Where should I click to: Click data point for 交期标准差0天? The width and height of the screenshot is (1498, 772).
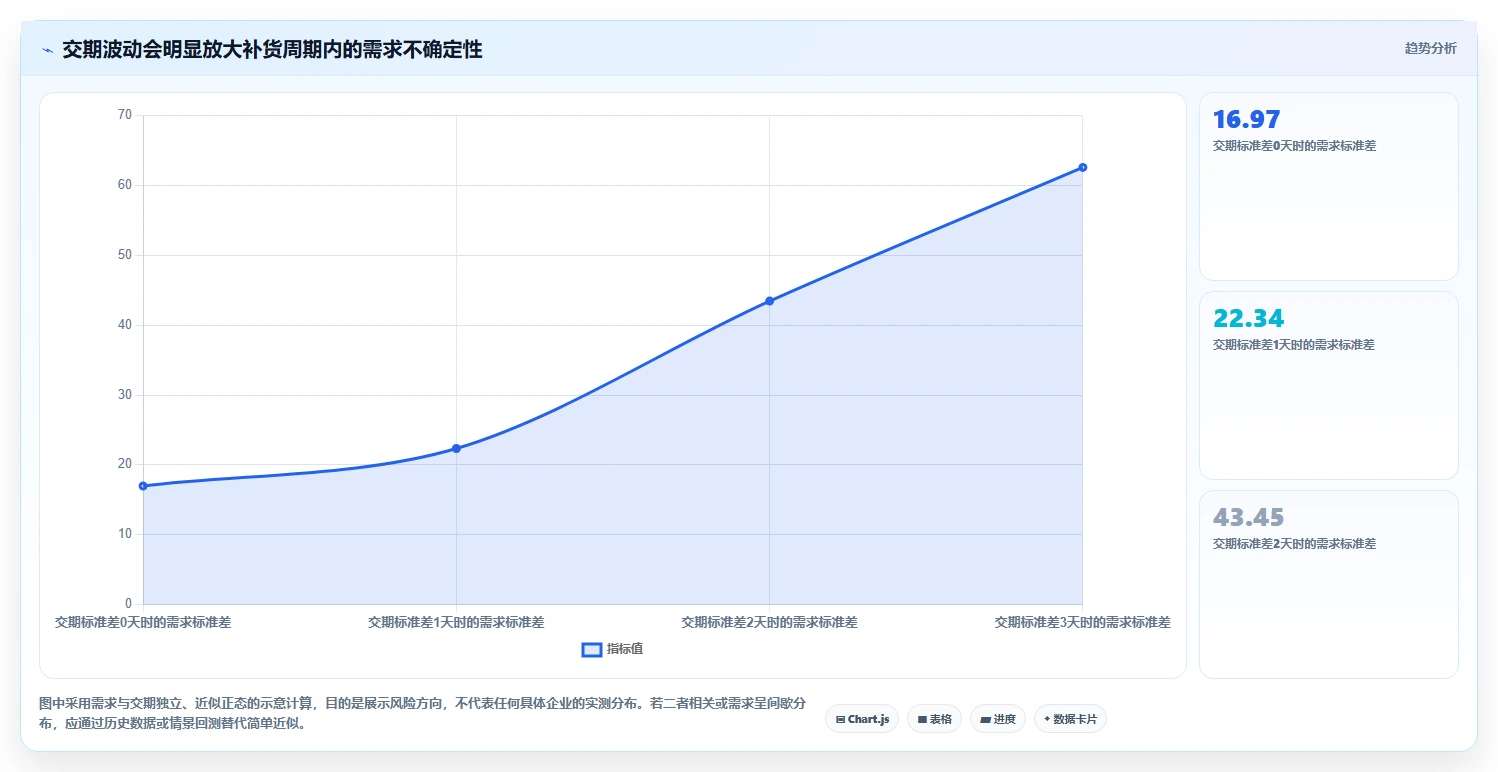[x=143, y=486]
